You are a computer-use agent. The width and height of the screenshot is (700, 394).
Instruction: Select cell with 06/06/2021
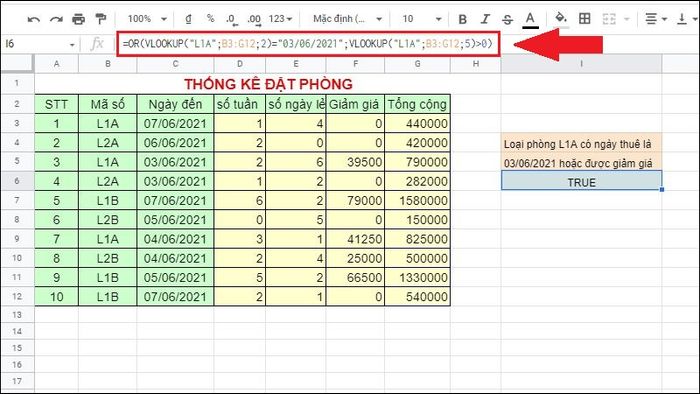pyautogui.click(x=175, y=143)
